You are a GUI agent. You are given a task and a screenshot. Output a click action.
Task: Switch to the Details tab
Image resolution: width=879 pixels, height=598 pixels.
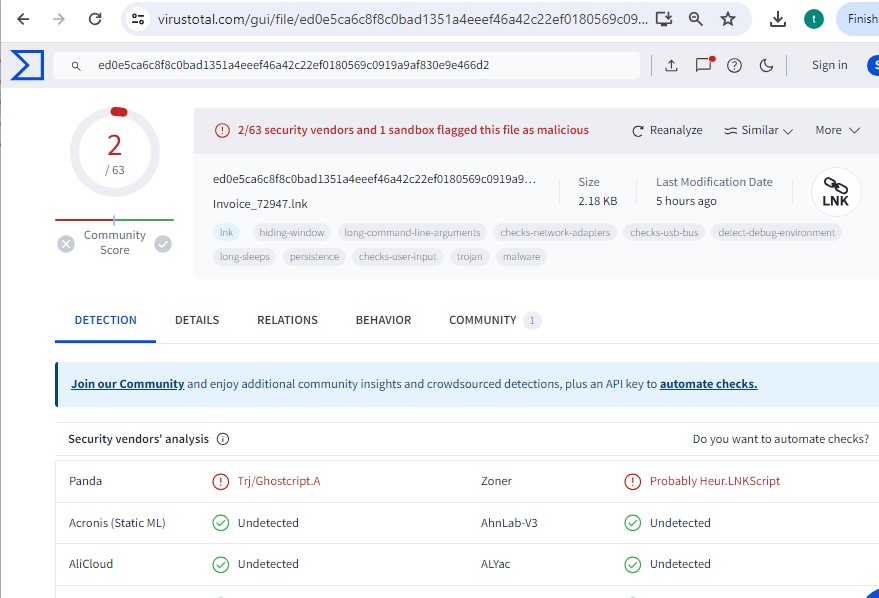pos(197,320)
